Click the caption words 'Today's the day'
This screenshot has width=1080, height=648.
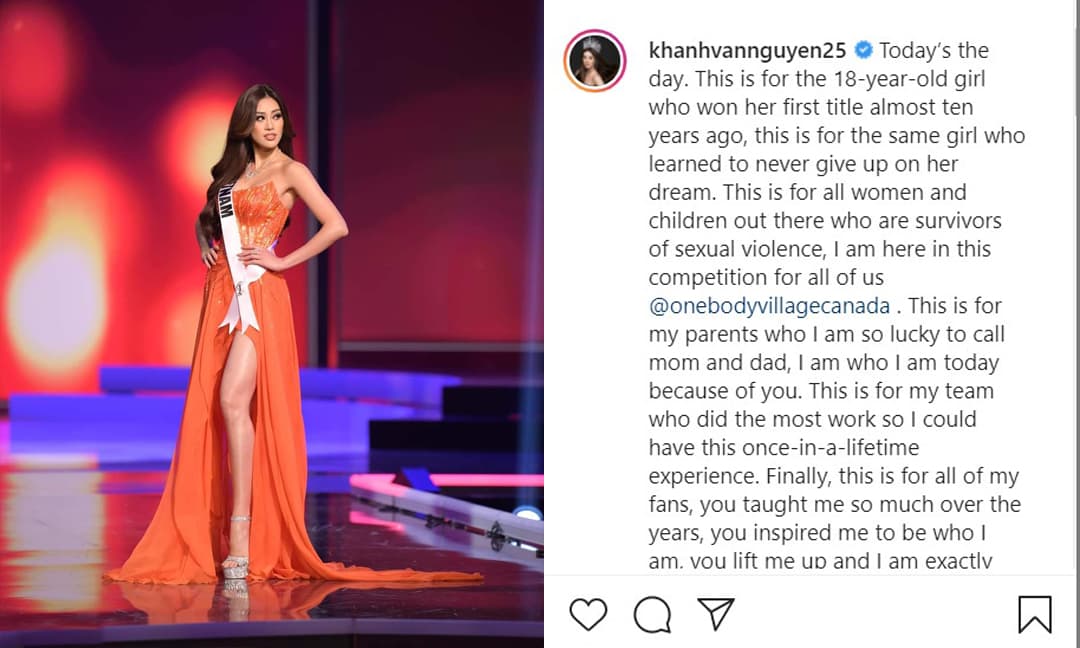click(x=818, y=64)
